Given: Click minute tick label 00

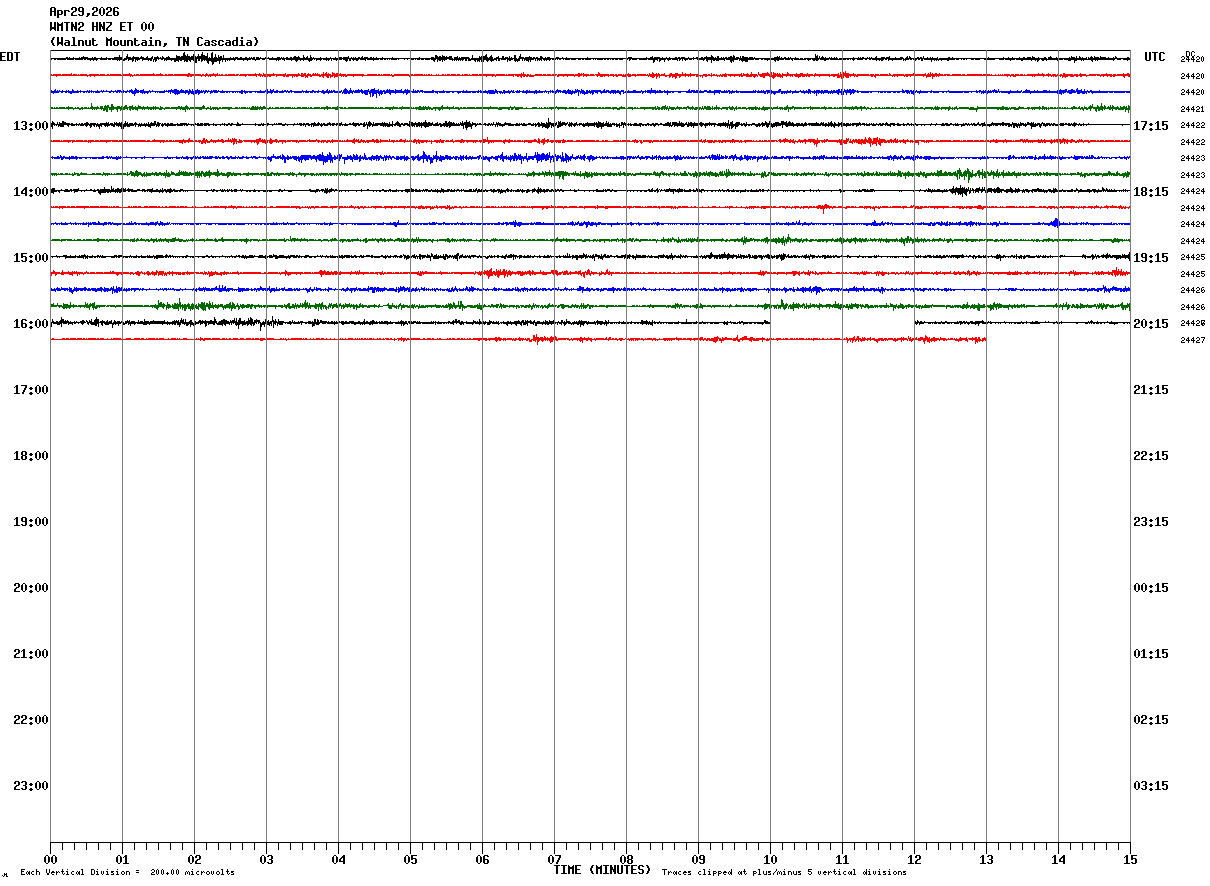Looking at the screenshot, I should 50,859.
